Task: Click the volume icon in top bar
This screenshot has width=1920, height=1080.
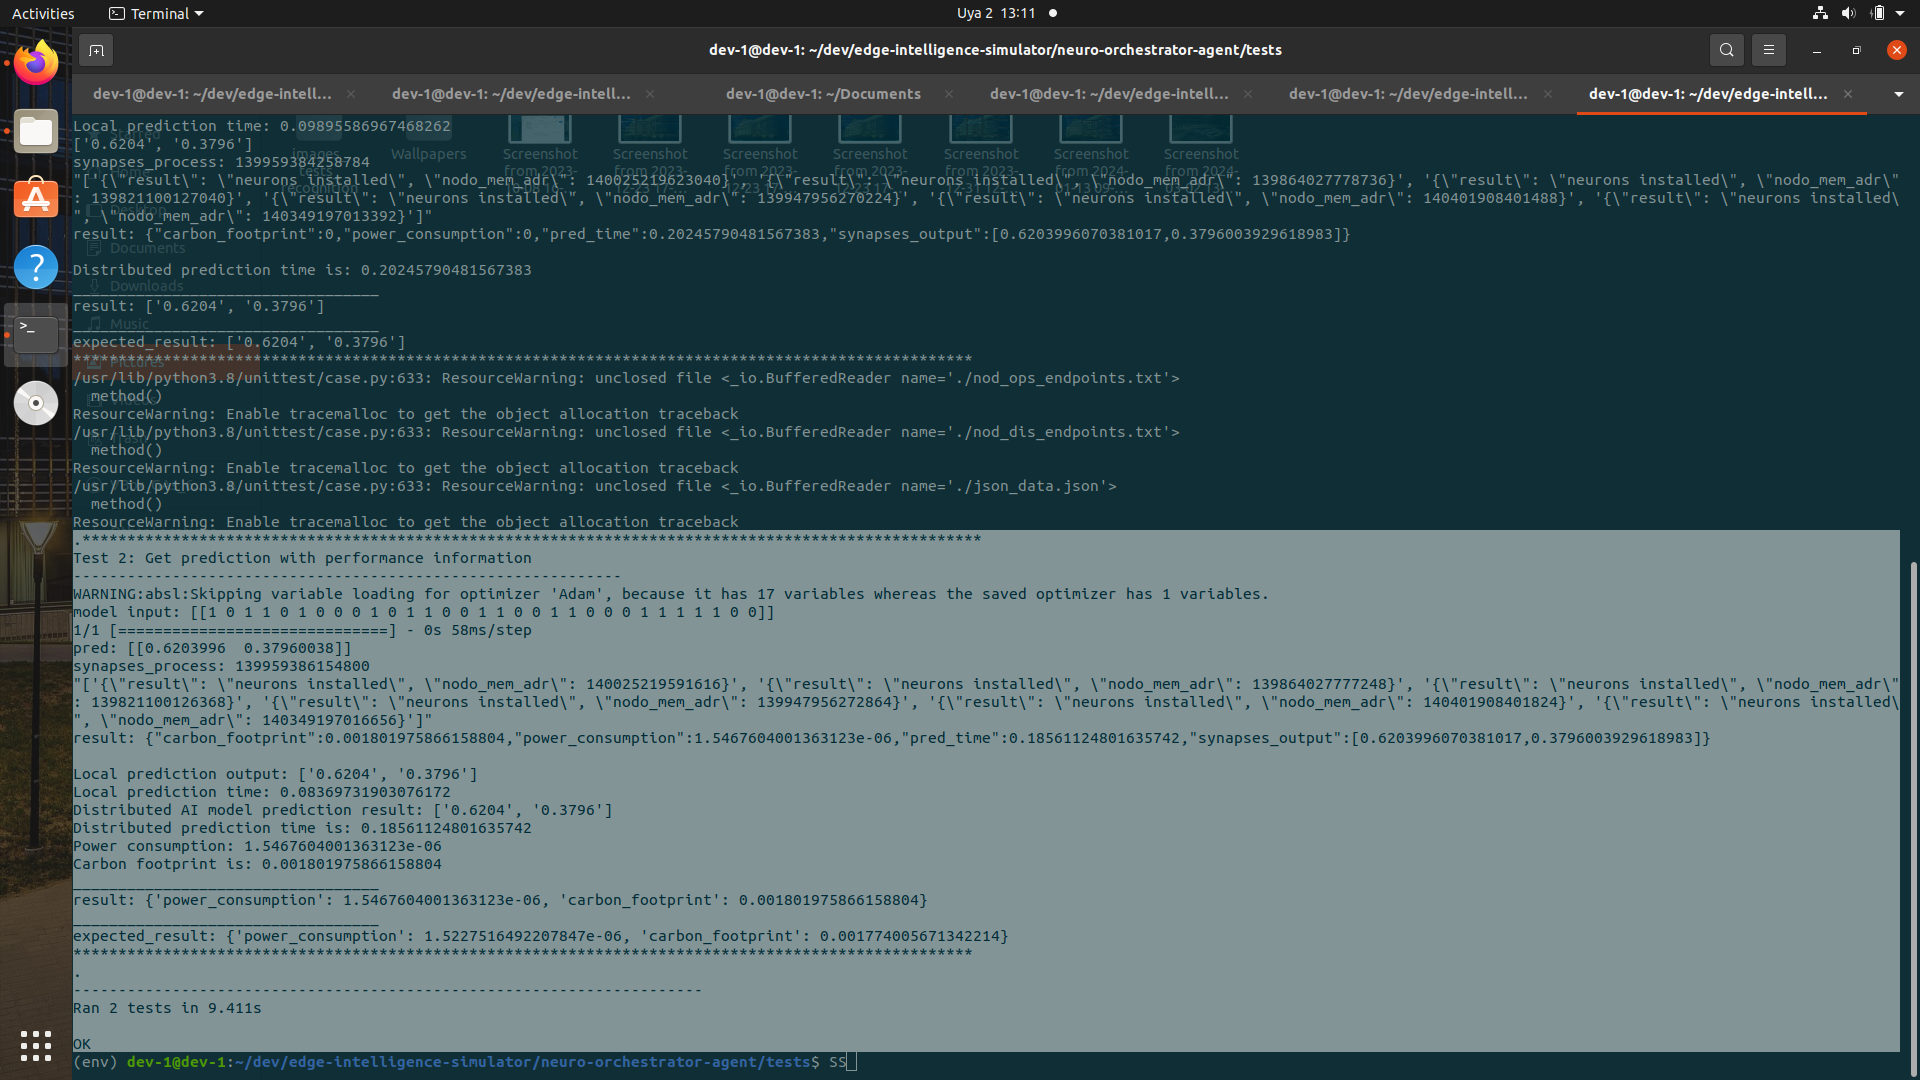Action: tap(1848, 13)
